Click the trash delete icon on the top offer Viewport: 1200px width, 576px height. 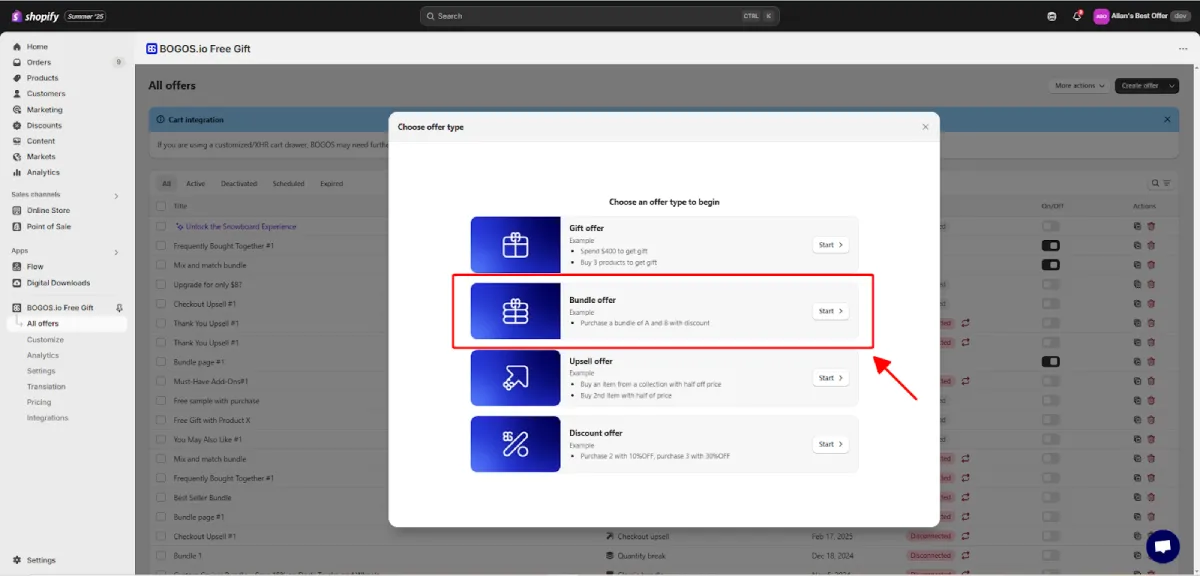pos(1151,226)
